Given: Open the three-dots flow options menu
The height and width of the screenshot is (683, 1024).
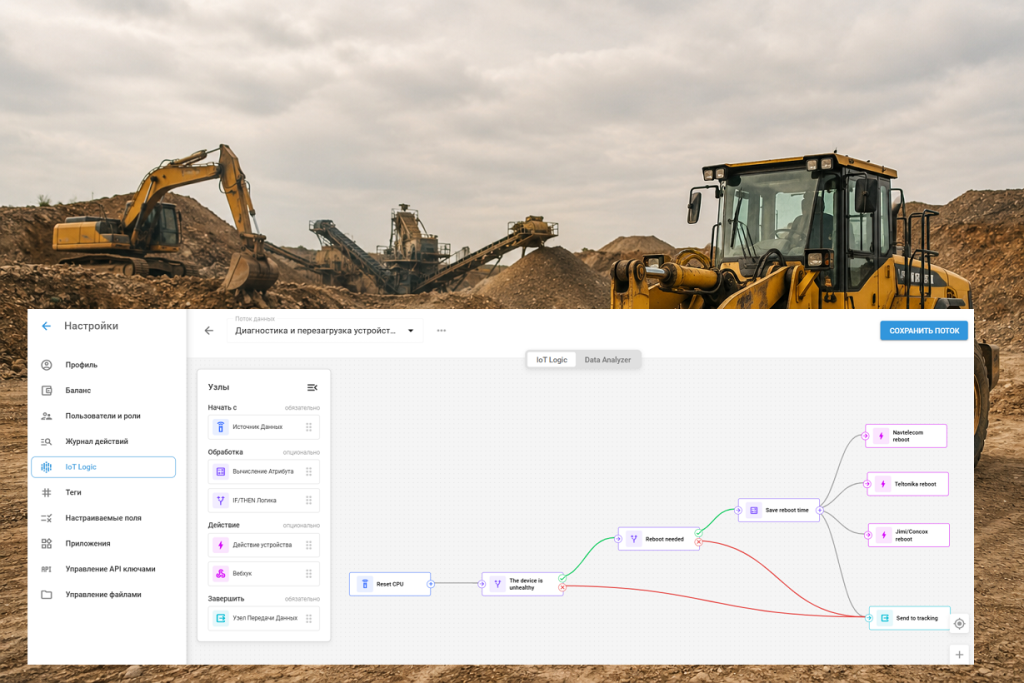Looking at the screenshot, I should [x=441, y=330].
